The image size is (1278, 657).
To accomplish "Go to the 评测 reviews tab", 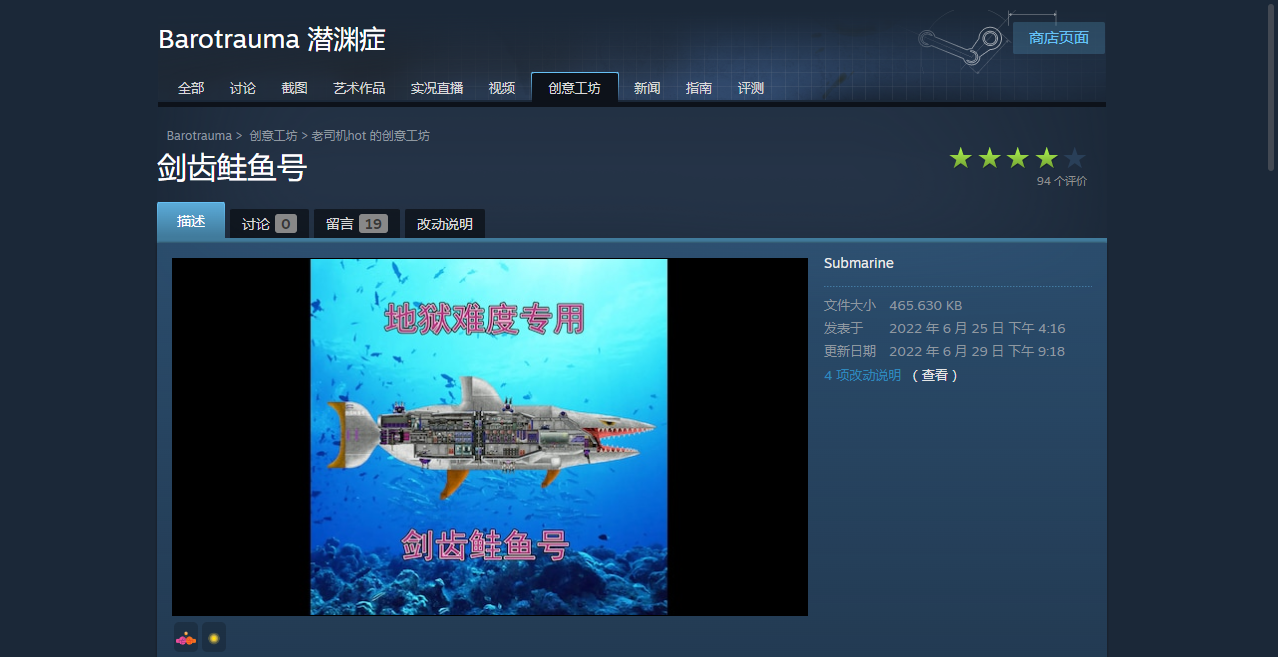I will click(x=751, y=88).
